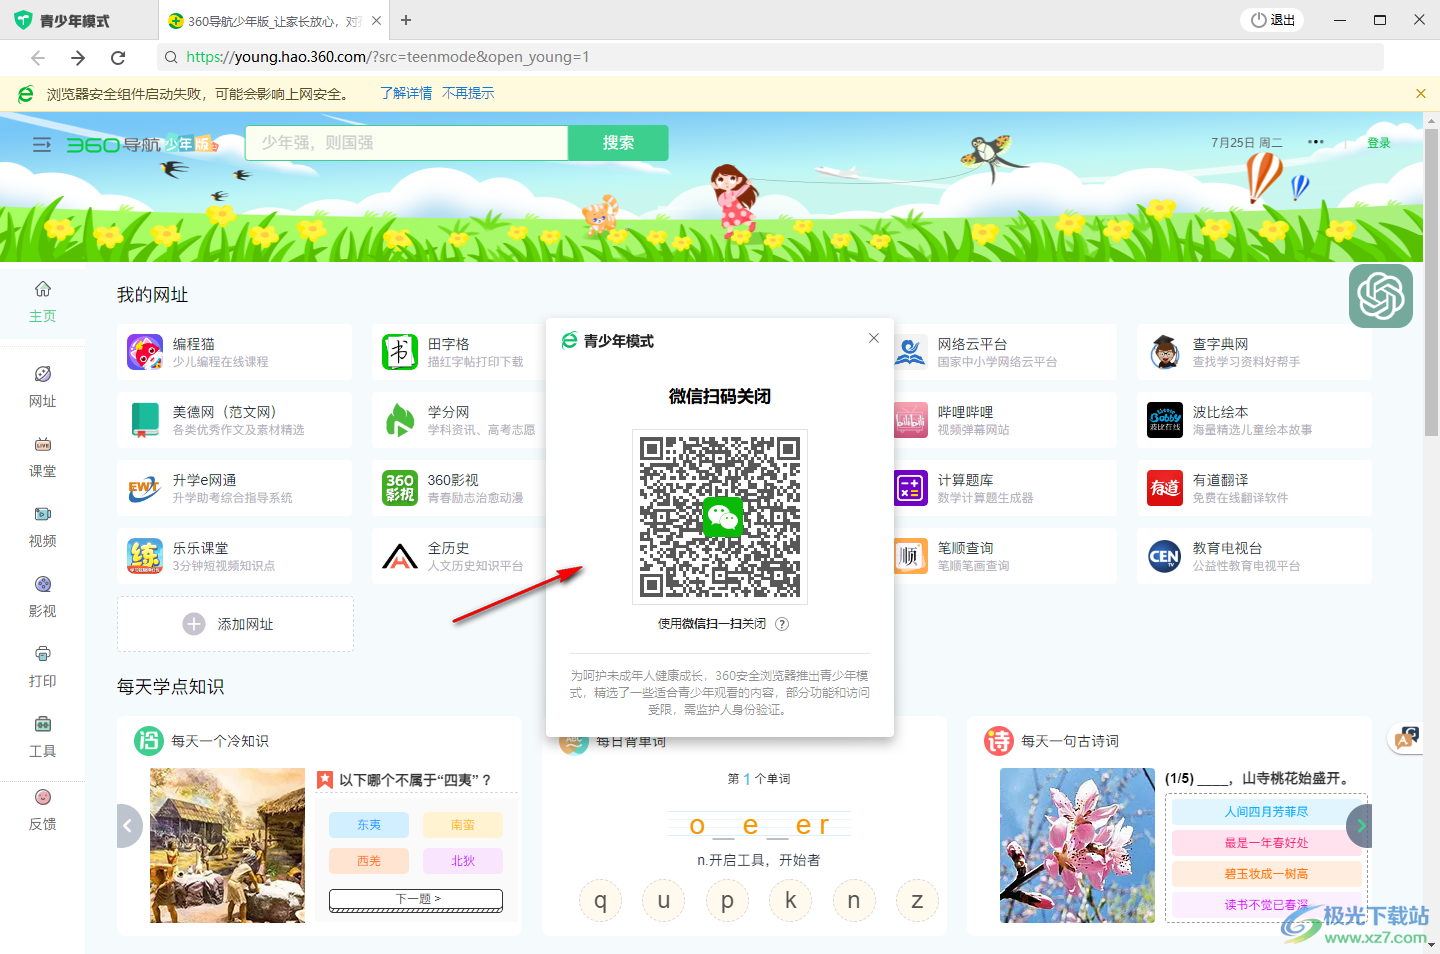Go to 主页 in left sidebar
1440x954 pixels.
[x=42, y=301]
